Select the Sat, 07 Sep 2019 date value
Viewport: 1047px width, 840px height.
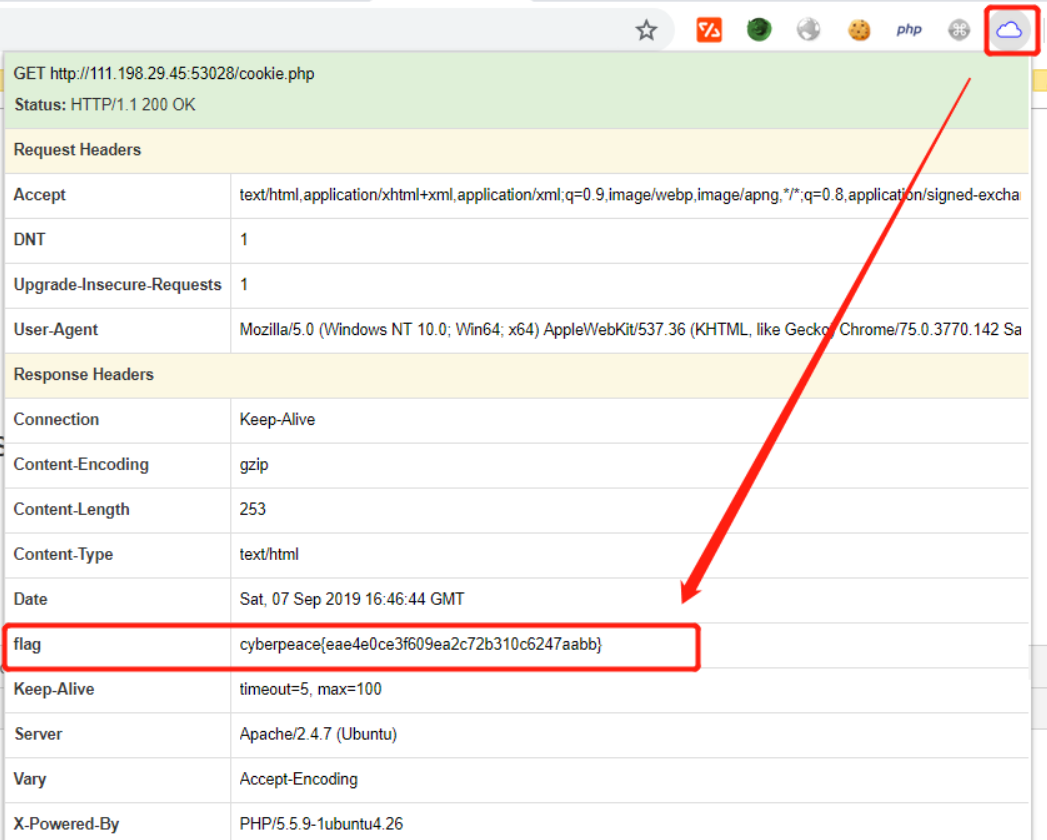[x=352, y=599]
